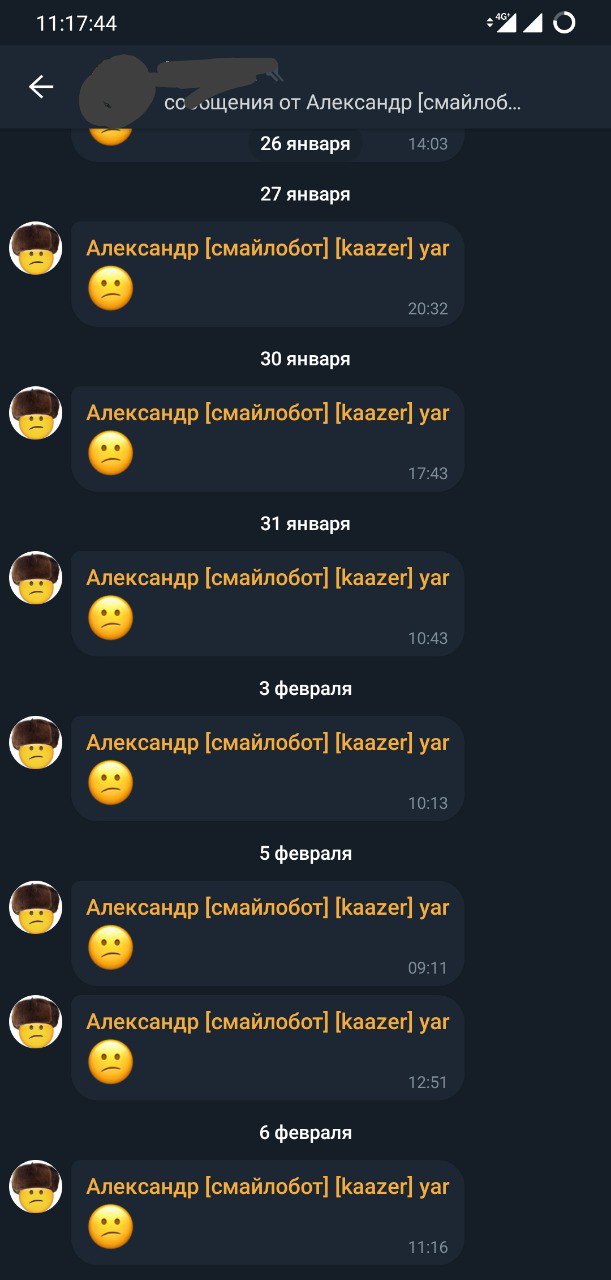The image size is (611, 1280).
Task: Tap the confused emoji sent at 17:43
Action: click(110, 455)
